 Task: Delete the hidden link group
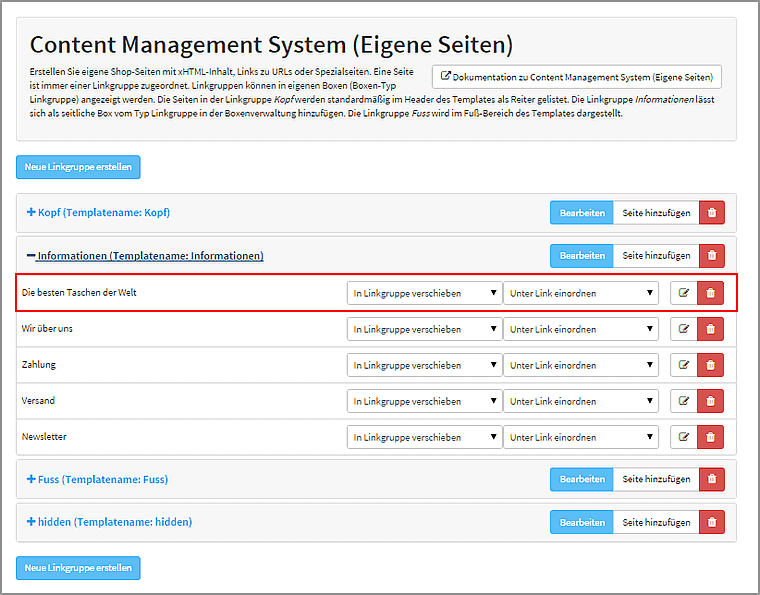[711, 522]
